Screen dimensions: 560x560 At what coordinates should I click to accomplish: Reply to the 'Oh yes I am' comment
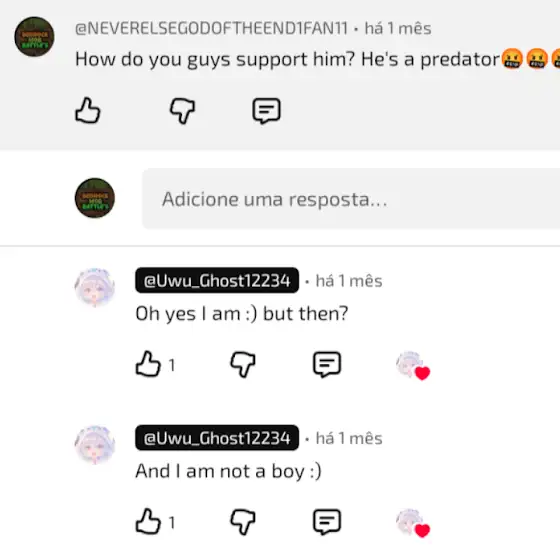pyautogui.click(x=327, y=364)
